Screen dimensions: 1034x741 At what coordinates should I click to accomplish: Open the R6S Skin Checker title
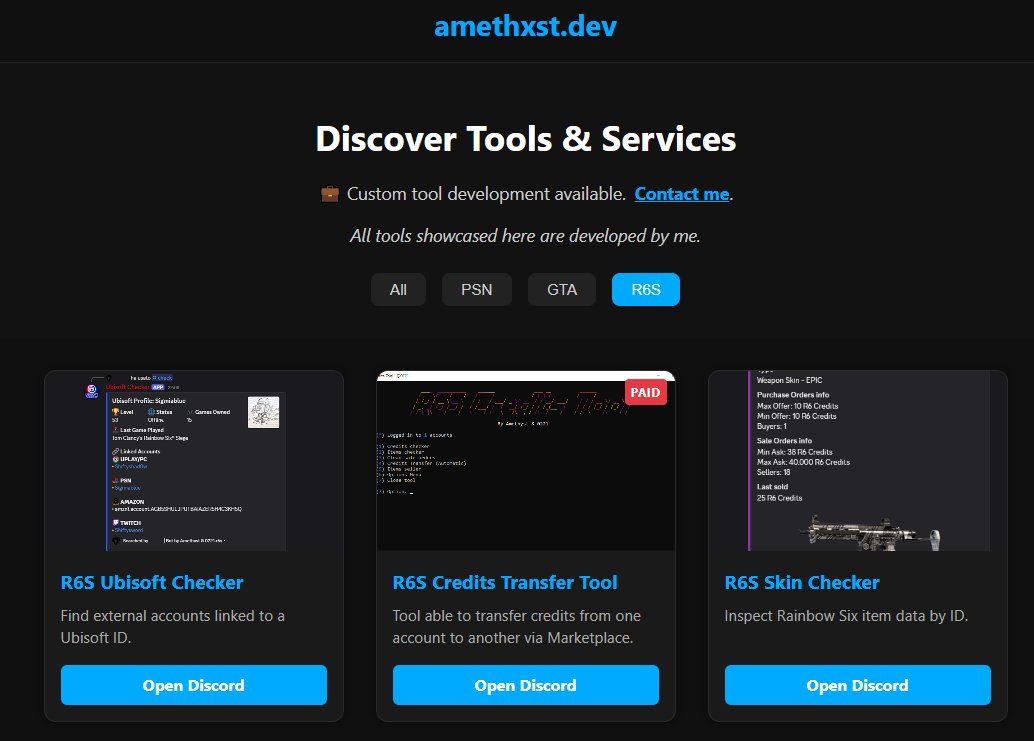[802, 583]
